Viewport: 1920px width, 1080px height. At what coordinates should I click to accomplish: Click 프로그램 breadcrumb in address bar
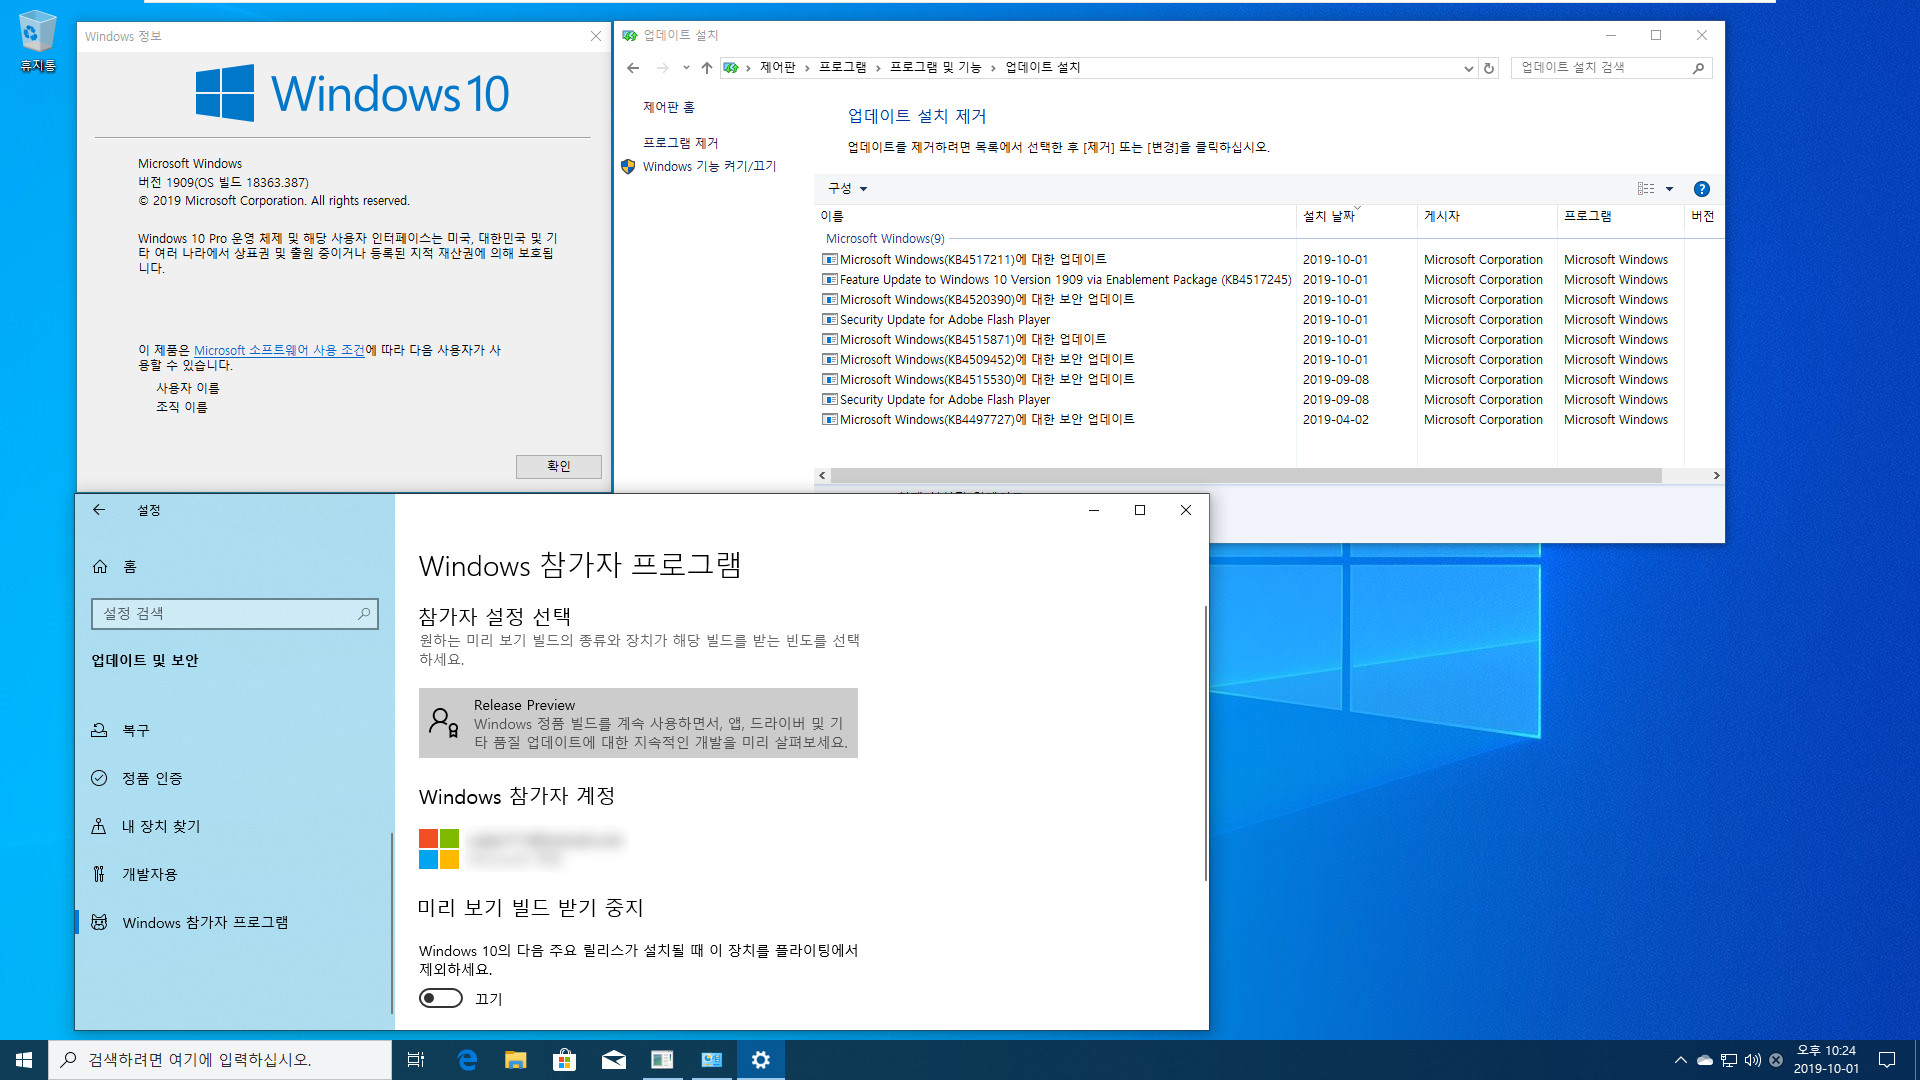[842, 67]
